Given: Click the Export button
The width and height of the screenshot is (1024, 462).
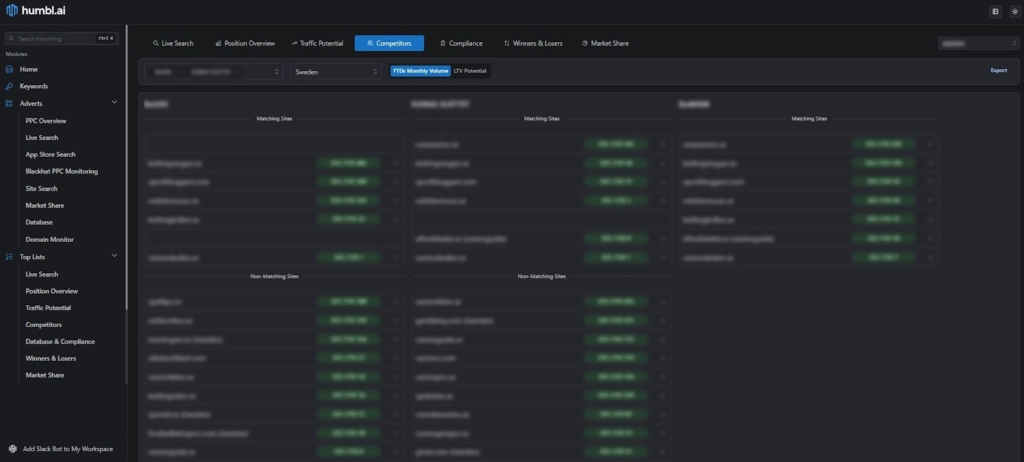Looking at the screenshot, I should 998,71.
